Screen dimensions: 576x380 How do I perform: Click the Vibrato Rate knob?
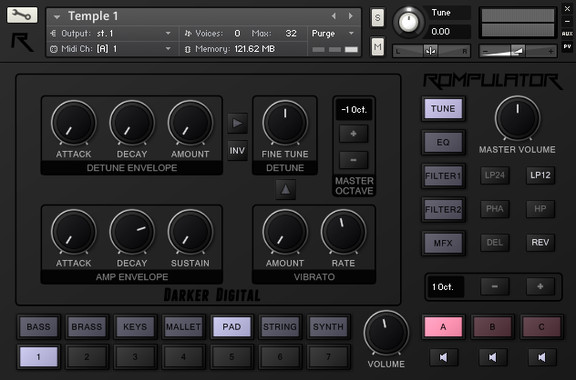coord(343,232)
